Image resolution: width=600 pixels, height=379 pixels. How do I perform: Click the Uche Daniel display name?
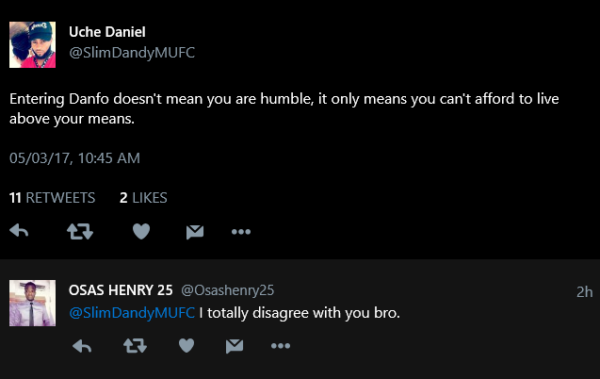tap(107, 32)
